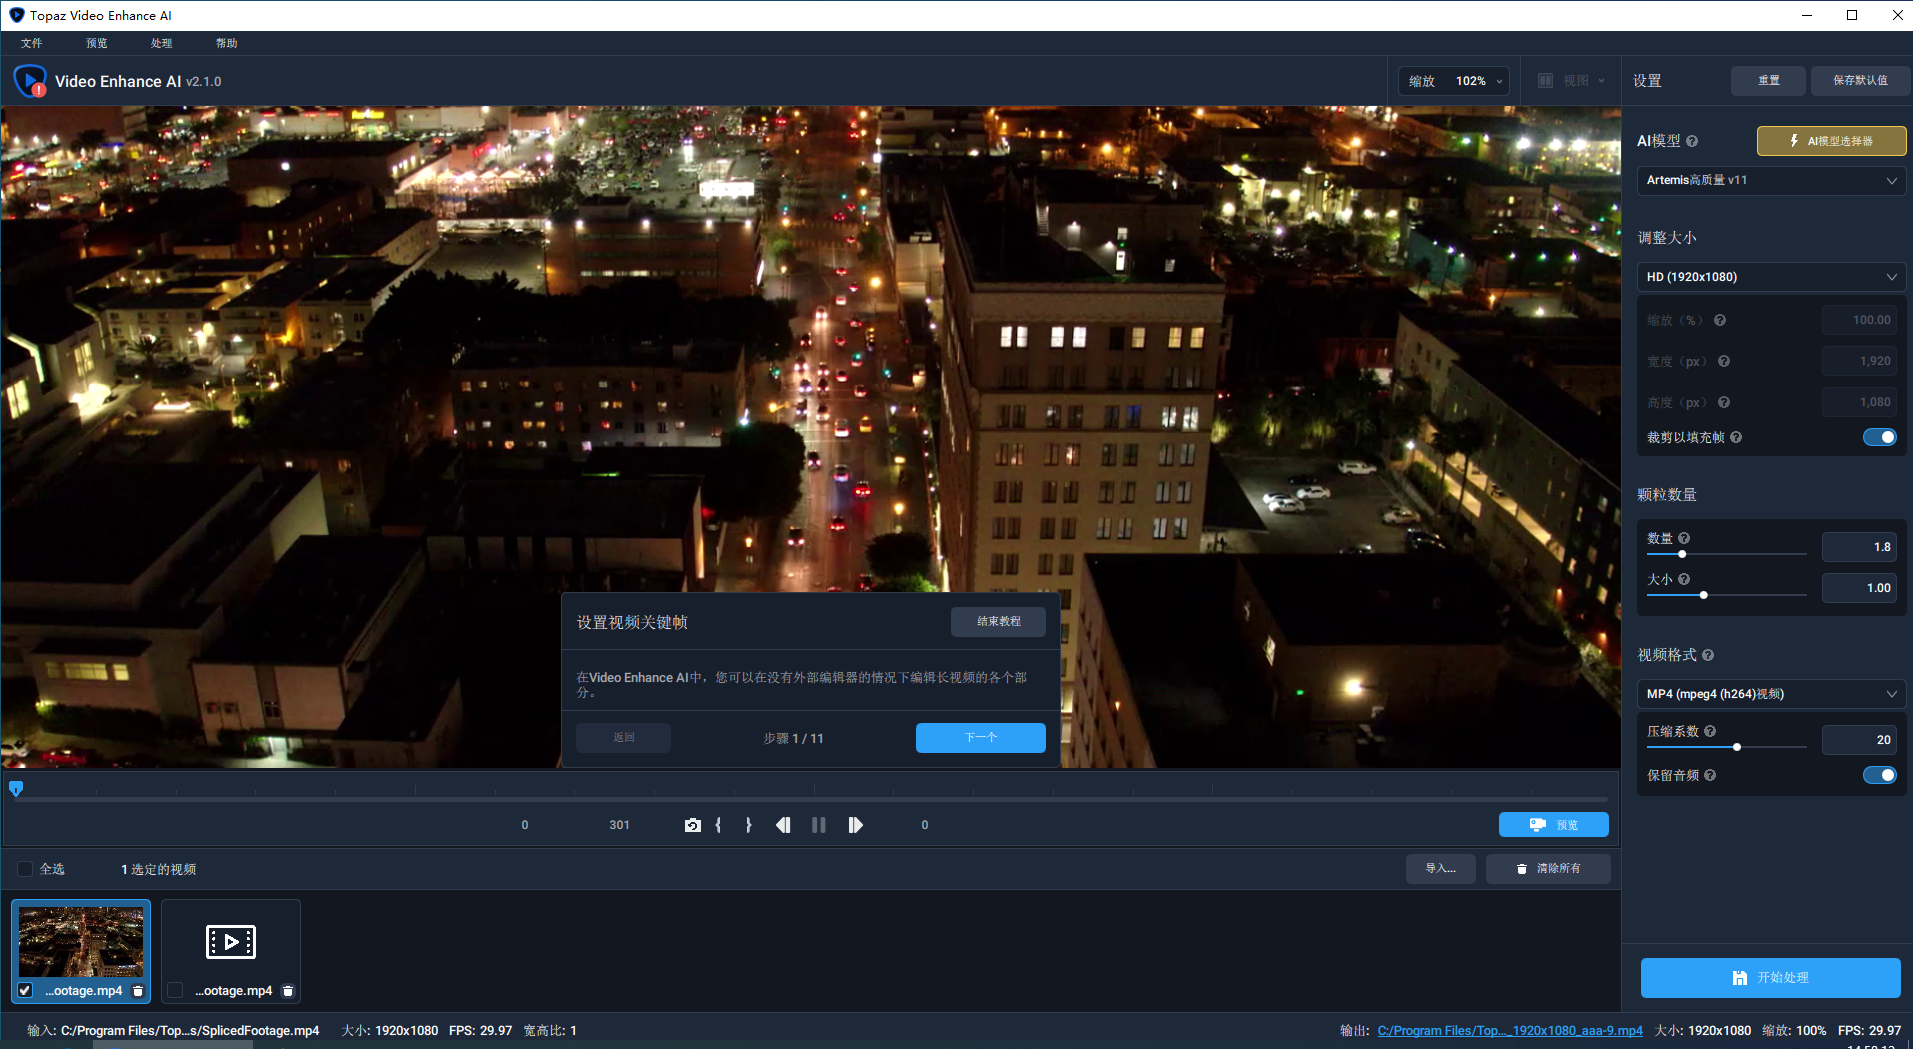
Task: Click the film placeholder icon of second video
Action: click(231, 942)
